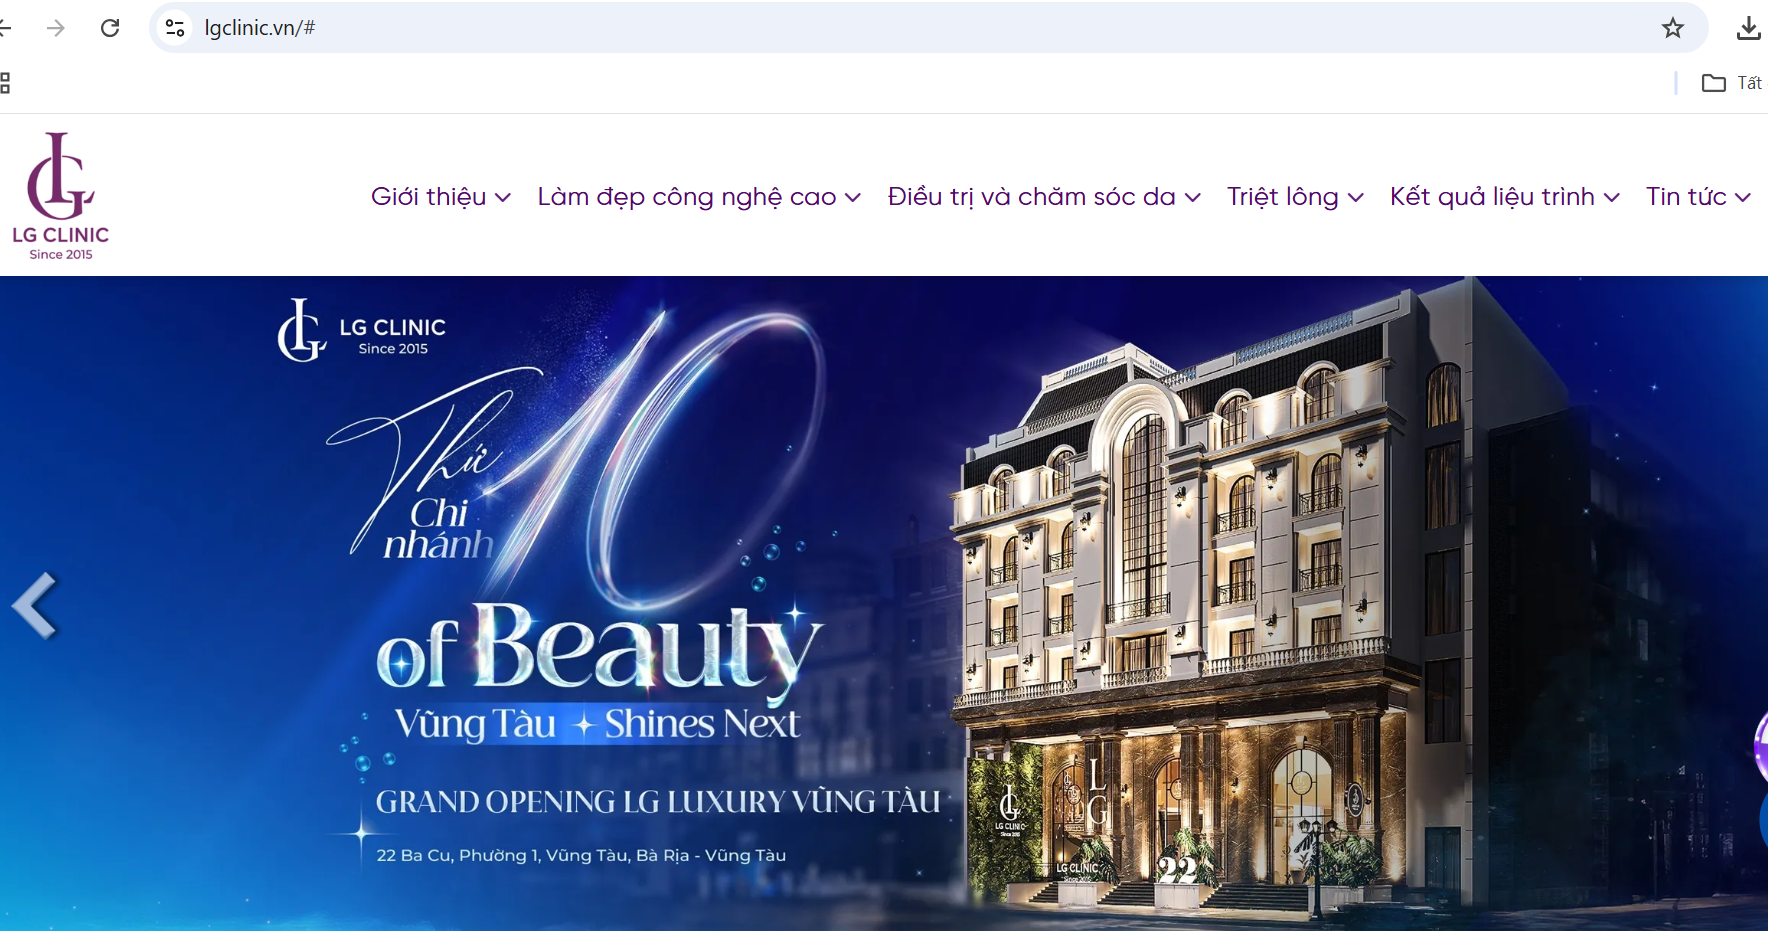This screenshot has height=931, width=1768.
Task: Expand chevron next to Giới thiệu
Action: pyautogui.click(x=503, y=198)
